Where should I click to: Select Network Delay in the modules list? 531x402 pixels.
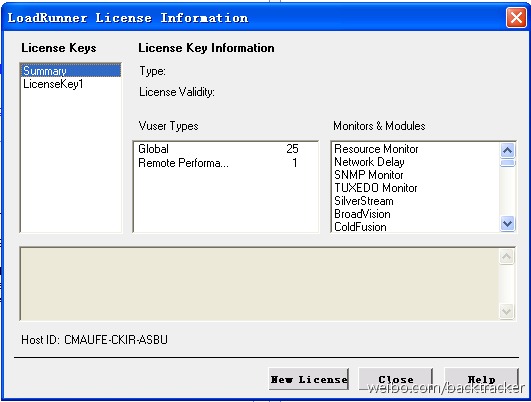(369, 162)
